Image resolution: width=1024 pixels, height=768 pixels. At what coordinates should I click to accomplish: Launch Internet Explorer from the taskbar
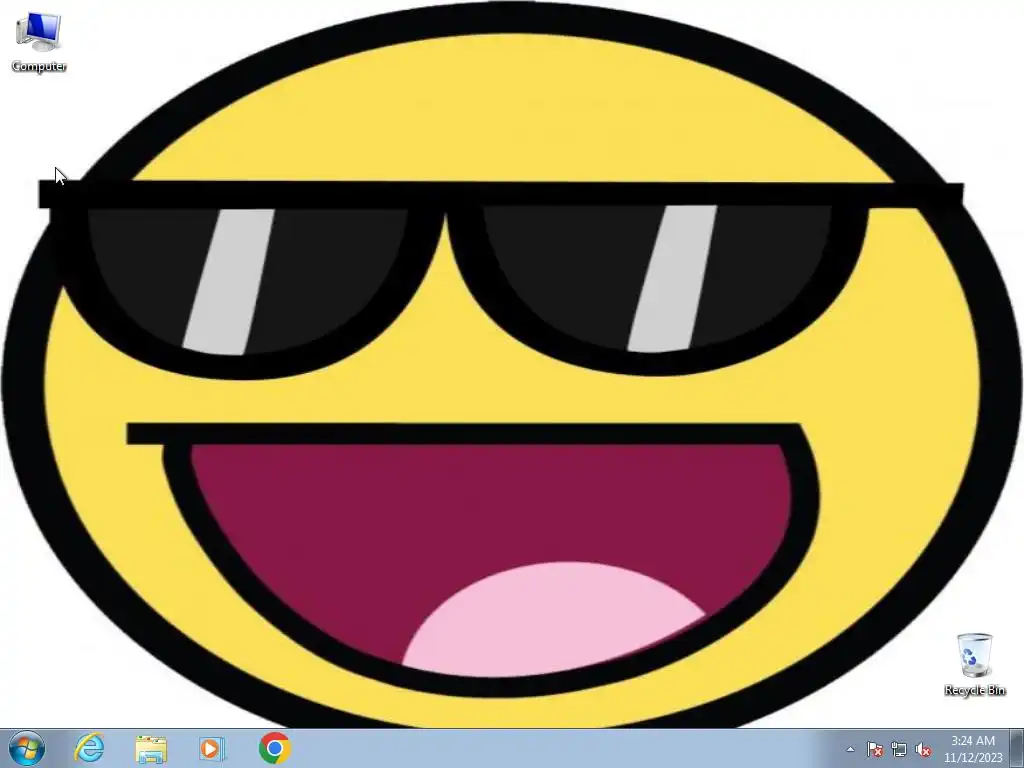89,748
